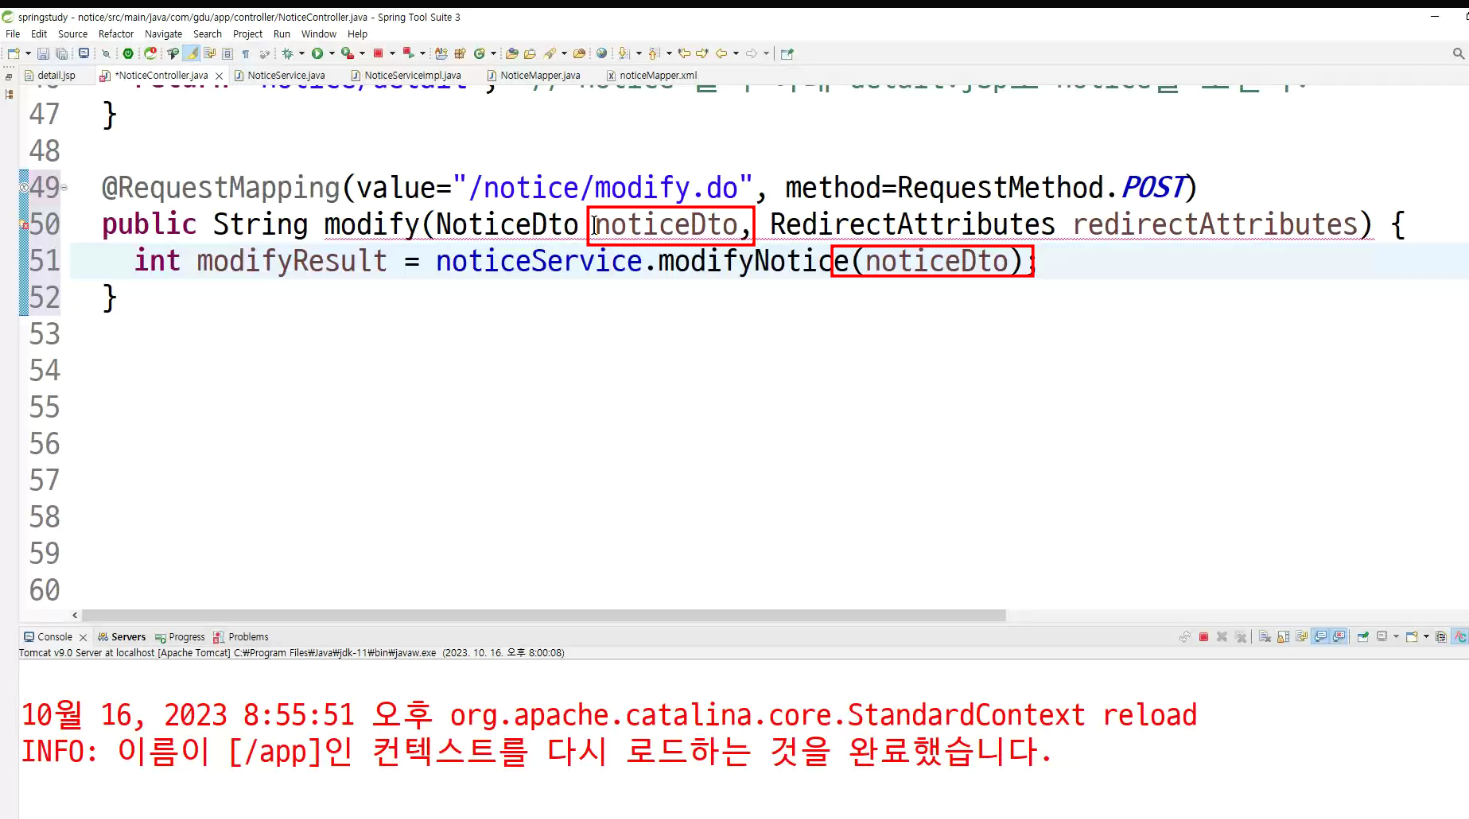Click the New Java Class icon
This screenshot has width=1469, height=819.
(x=479, y=53)
